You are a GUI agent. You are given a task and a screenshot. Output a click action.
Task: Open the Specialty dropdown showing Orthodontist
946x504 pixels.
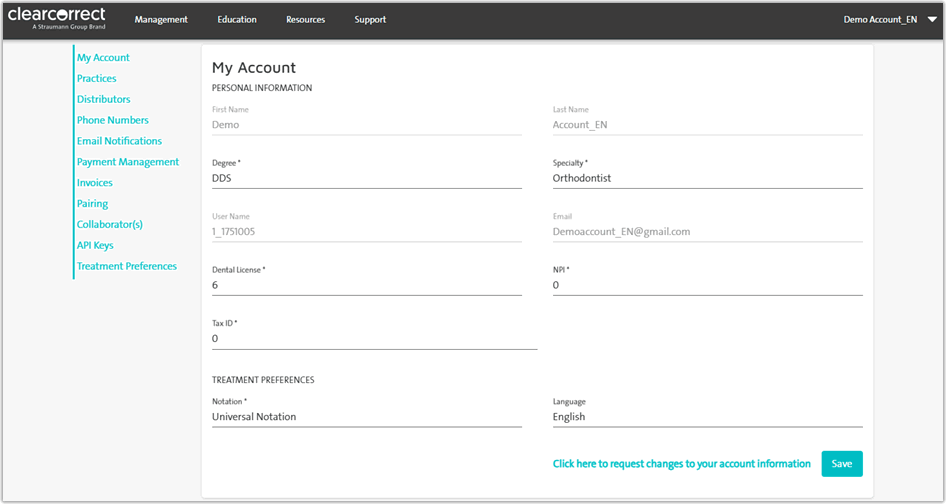(707, 179)
